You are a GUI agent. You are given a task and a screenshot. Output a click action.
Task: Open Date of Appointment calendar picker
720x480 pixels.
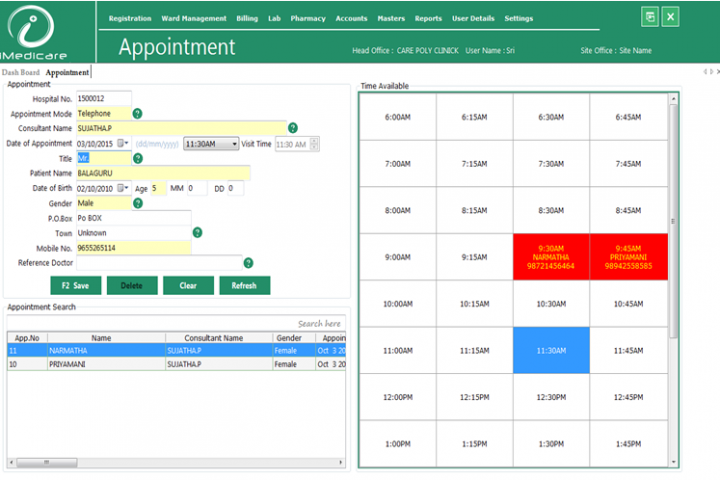click(123, 144)
